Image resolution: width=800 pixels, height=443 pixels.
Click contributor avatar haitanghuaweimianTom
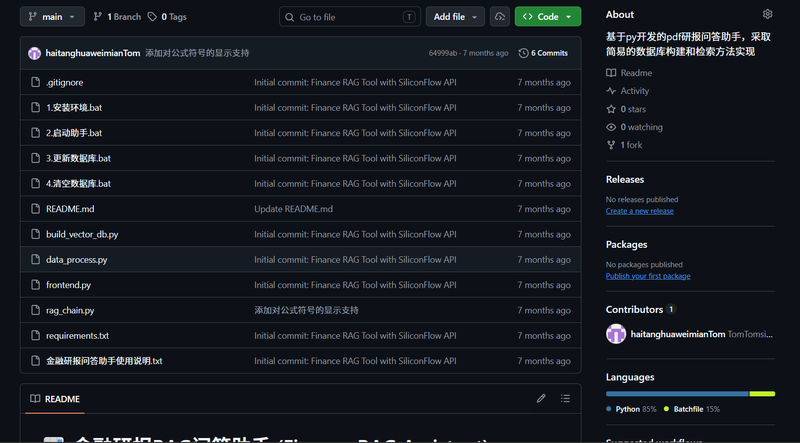pyautogui.click(x=616, y=334)
